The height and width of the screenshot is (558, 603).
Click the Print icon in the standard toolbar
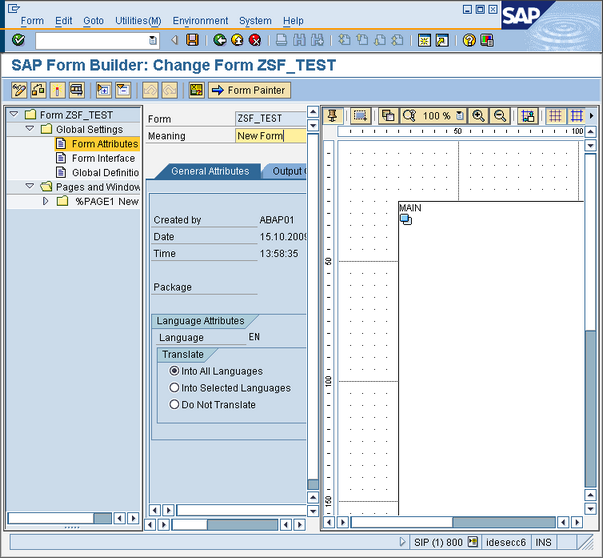point(282,40)
